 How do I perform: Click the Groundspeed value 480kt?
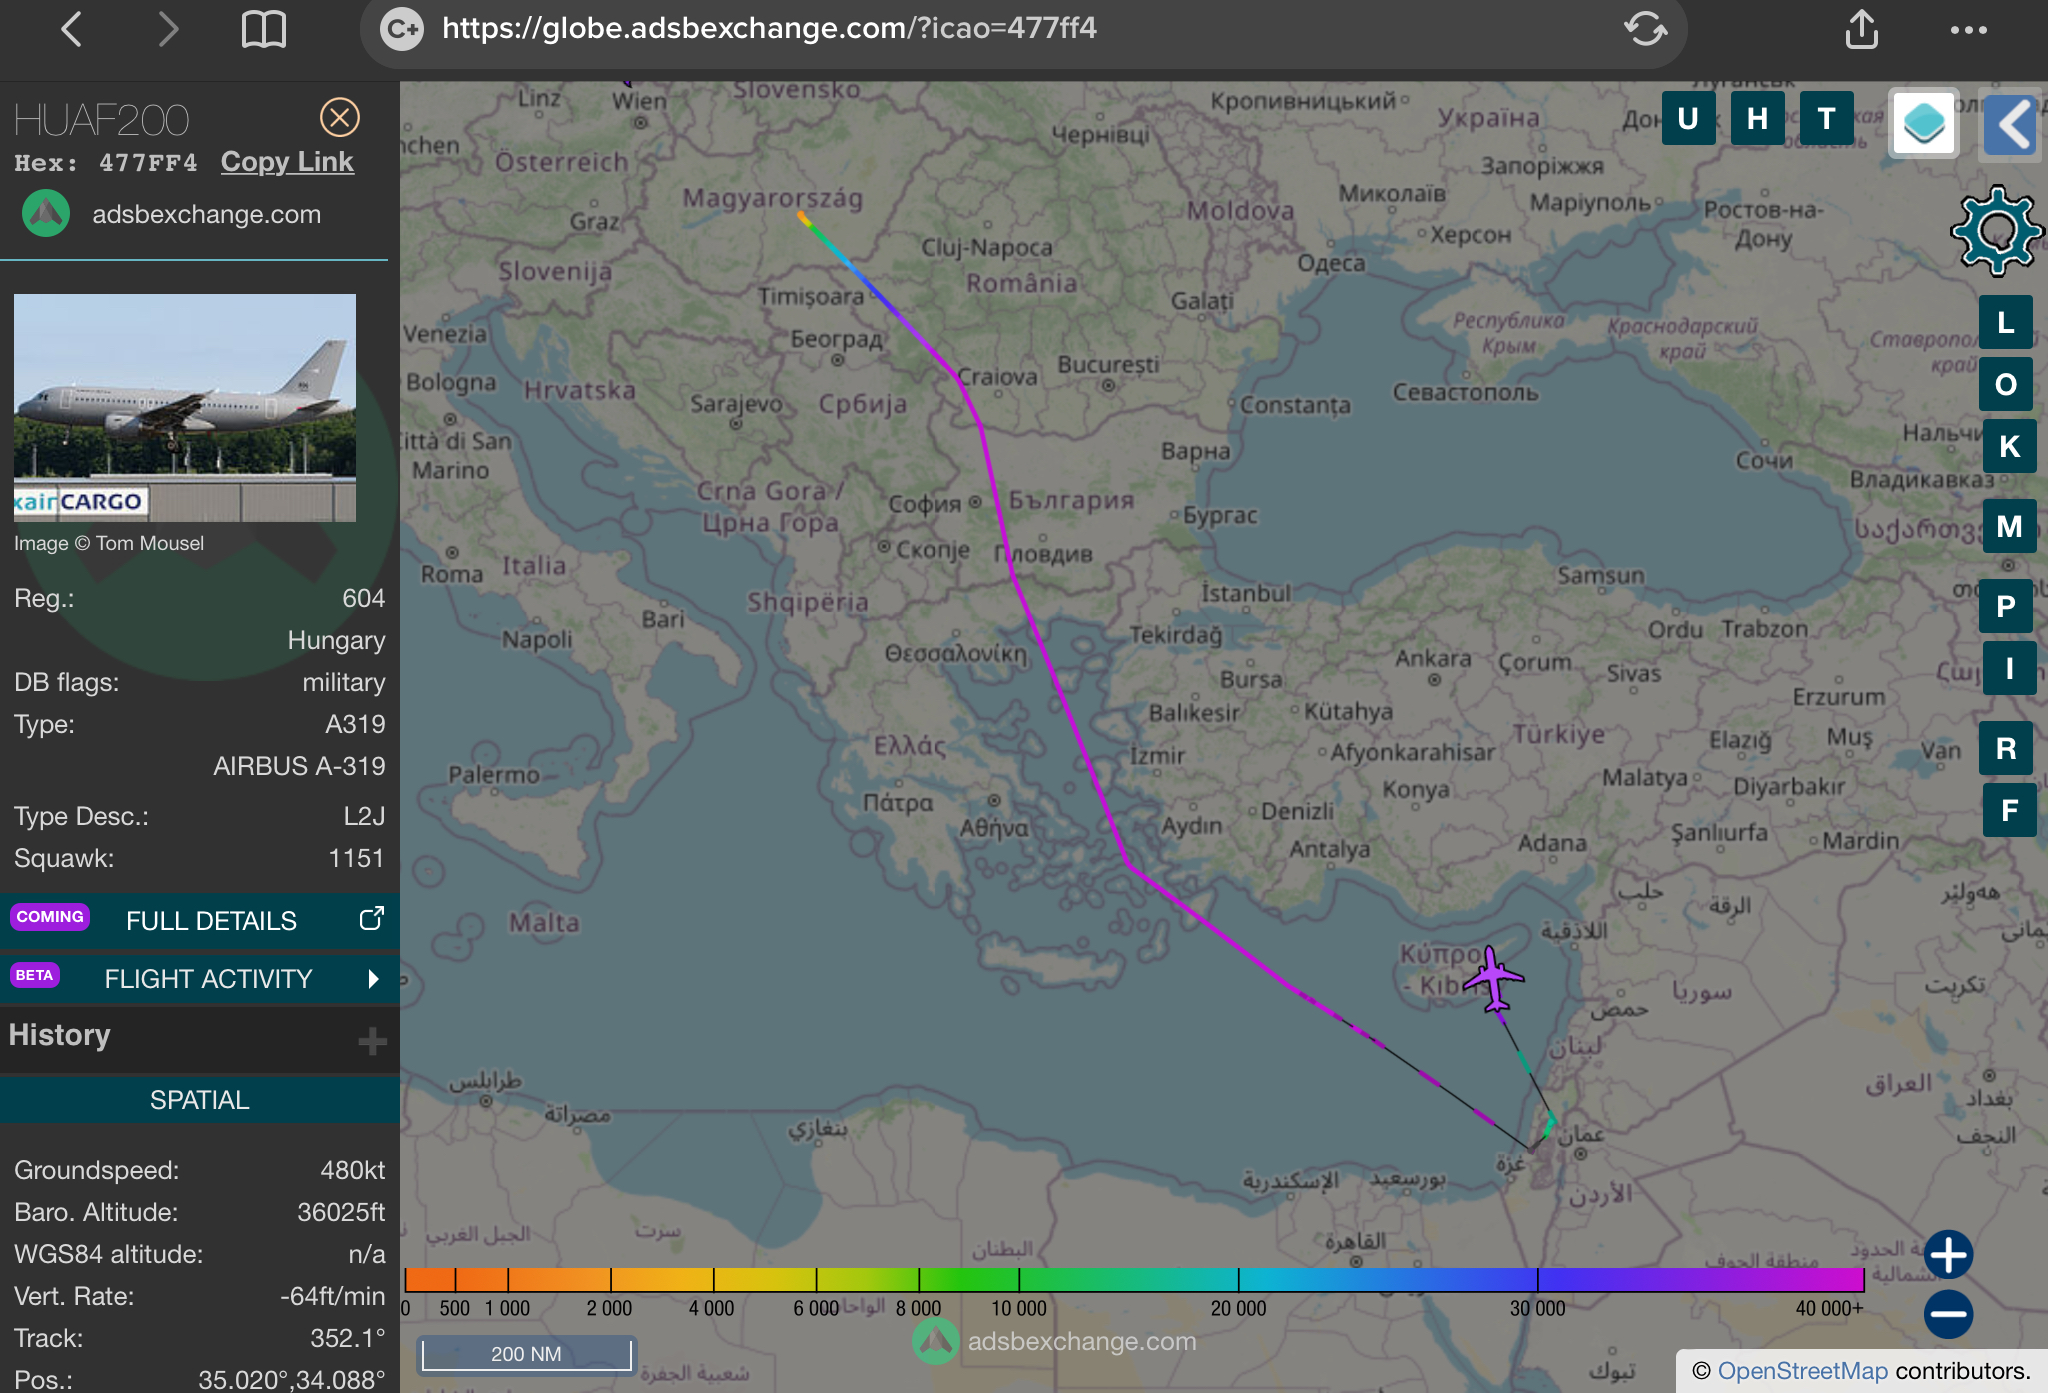tap(352, 1170)
